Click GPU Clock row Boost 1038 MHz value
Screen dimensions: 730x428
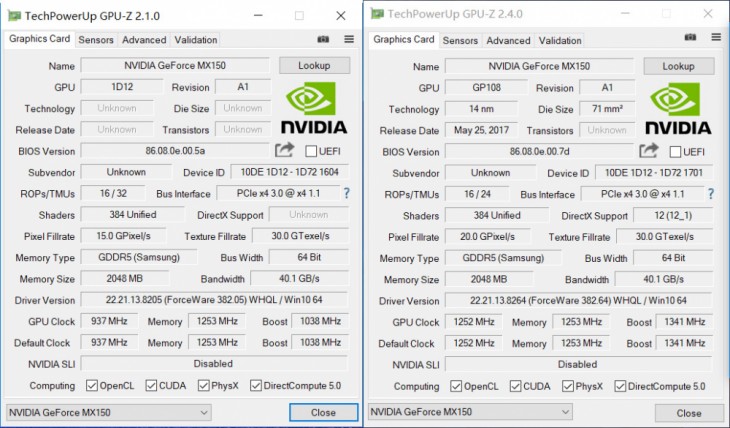(x=320, y=321)
